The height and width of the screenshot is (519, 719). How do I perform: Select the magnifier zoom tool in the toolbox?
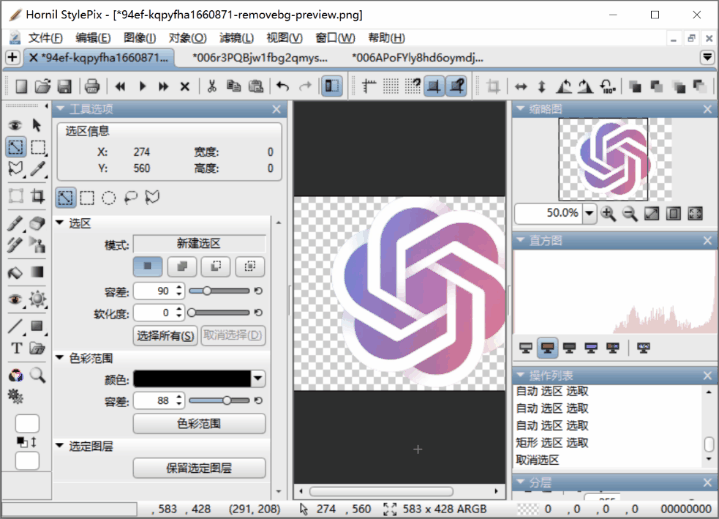pyautogui.click(x=37, y=375)
